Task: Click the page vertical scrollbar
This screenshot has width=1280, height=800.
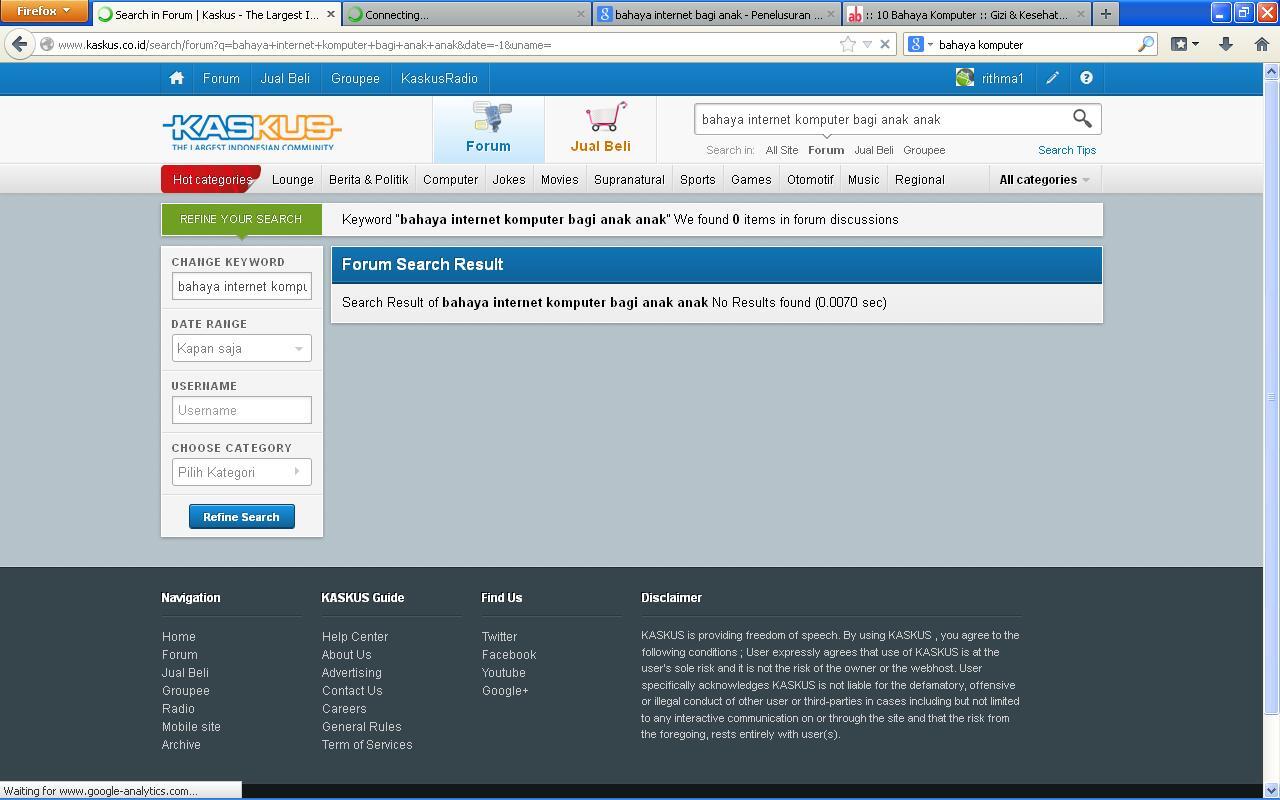Action: coord(1272,396)
